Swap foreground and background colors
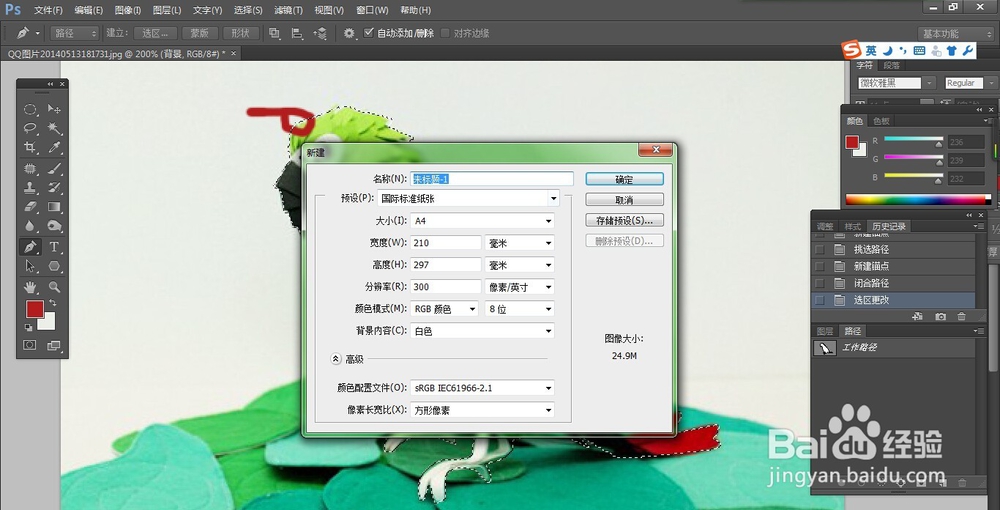1000x510 pixels. 52,303
